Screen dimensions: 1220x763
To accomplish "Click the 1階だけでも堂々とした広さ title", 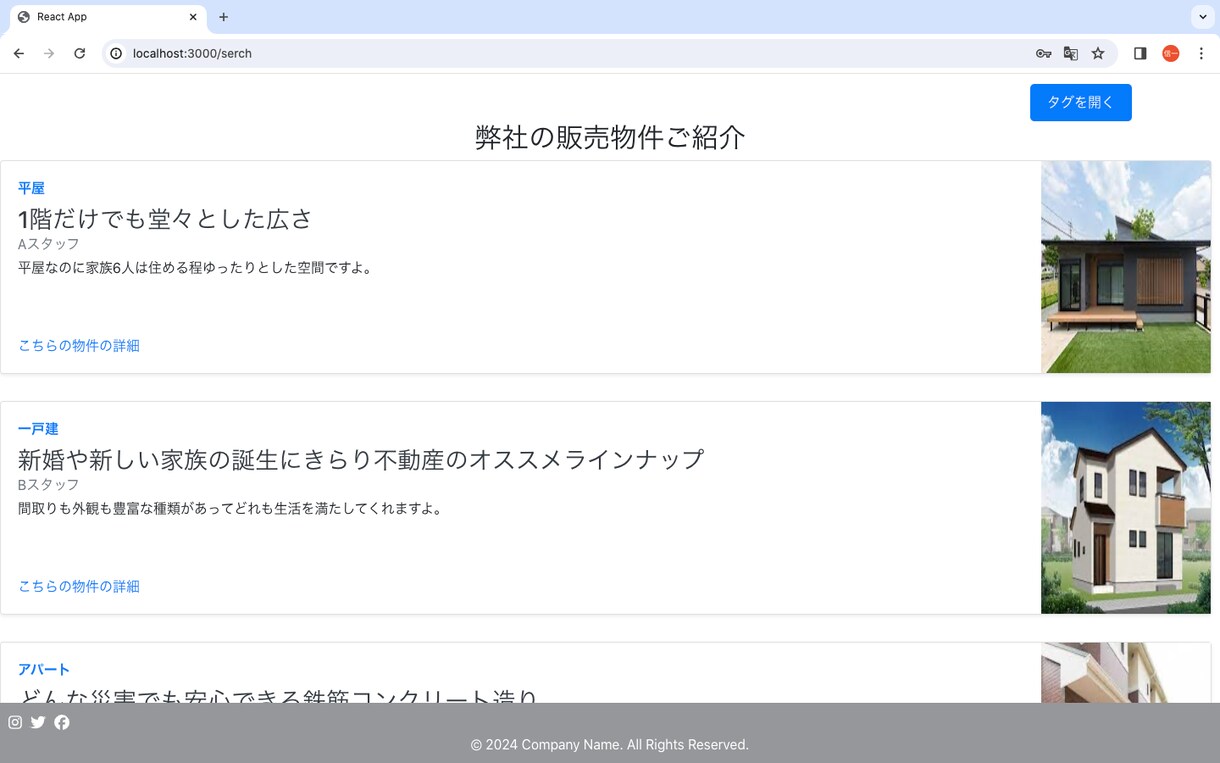I will click(x=165, y=218).
